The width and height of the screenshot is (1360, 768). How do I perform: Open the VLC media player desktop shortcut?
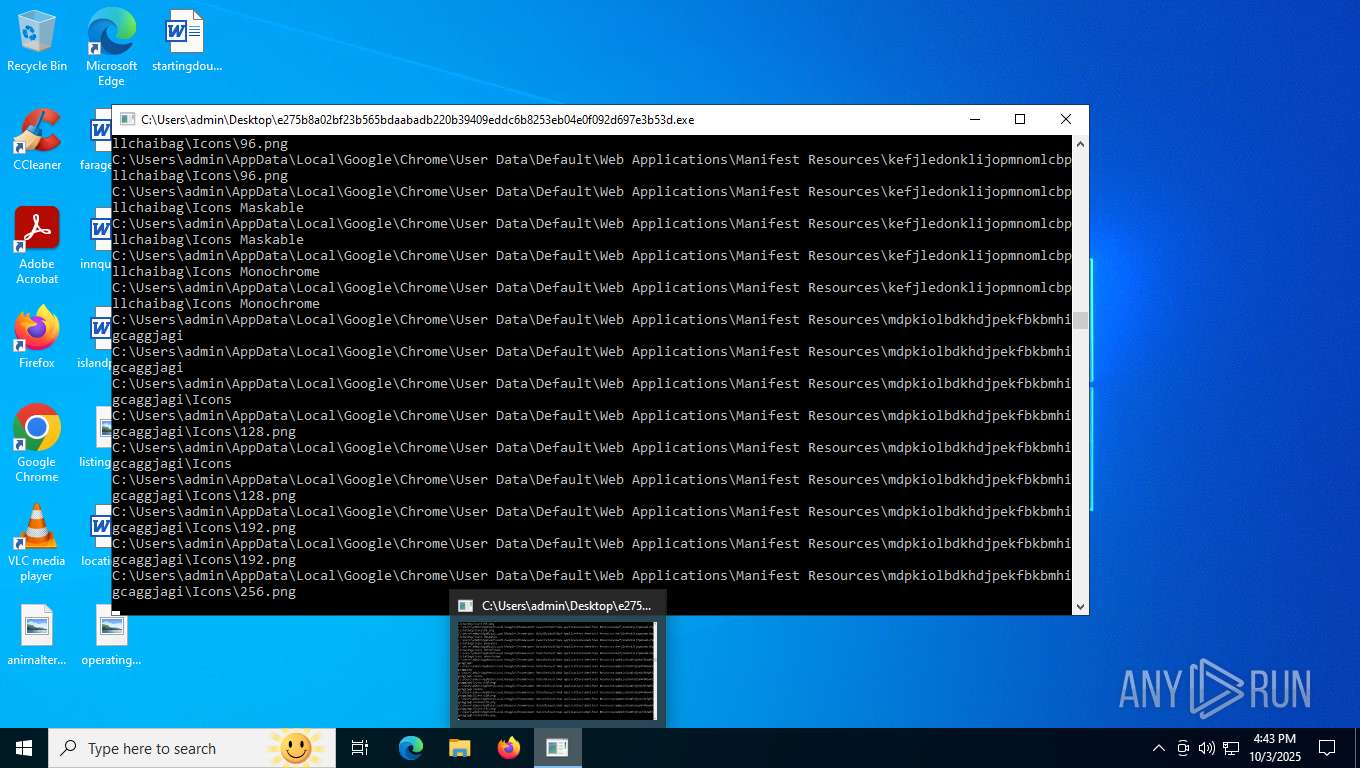tap(37, 543)
